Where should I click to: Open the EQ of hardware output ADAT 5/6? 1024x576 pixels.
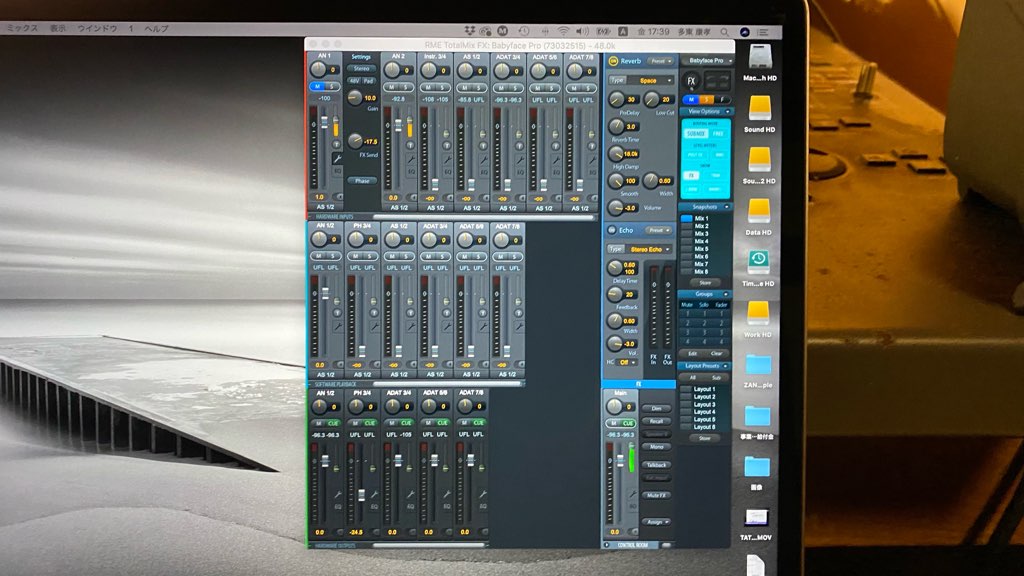tap(447, 506)
